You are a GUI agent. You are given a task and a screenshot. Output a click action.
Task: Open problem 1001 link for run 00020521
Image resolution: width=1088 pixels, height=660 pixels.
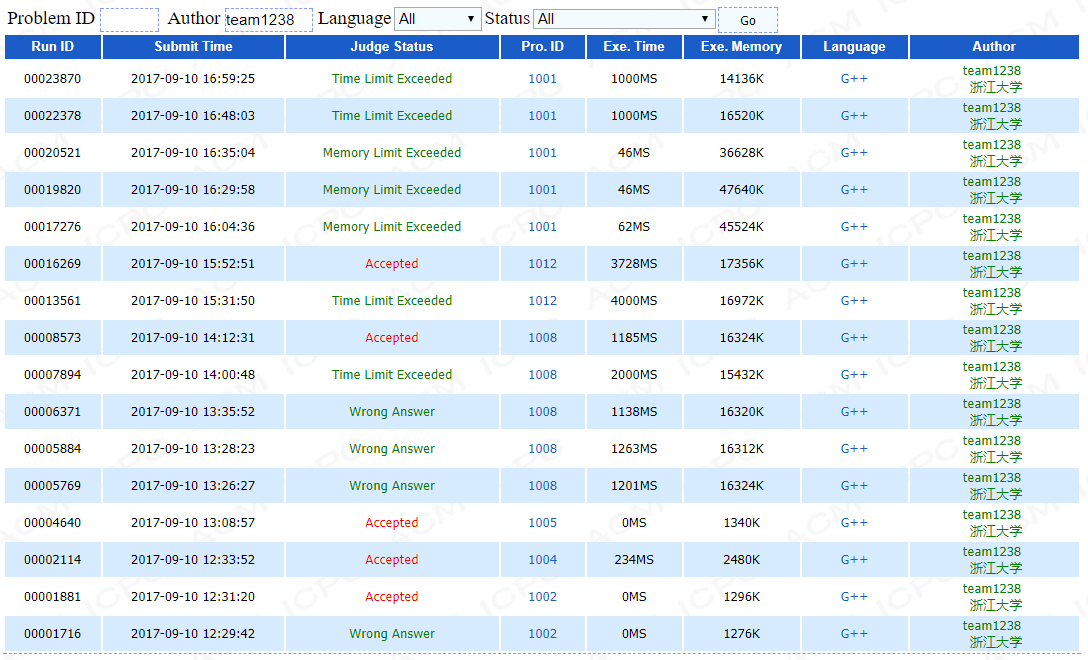tap(542, 153)
